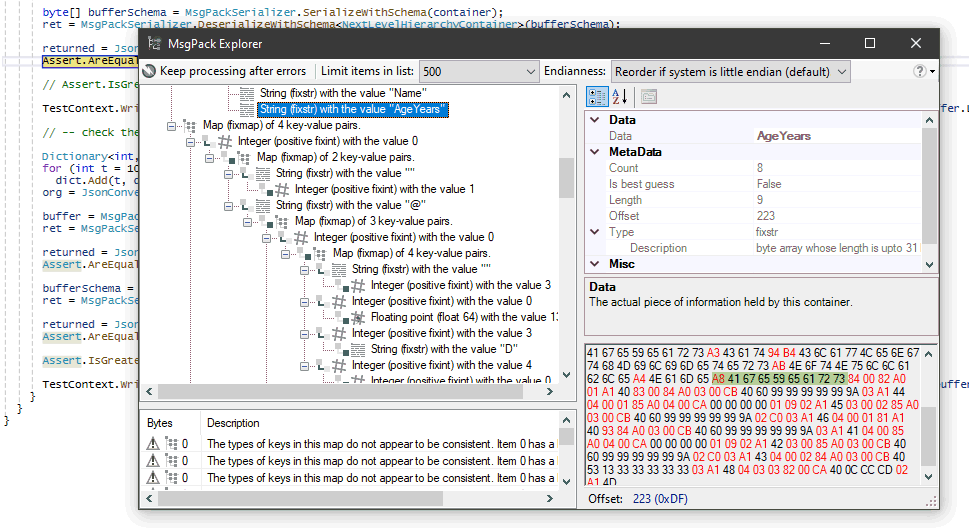969x528 pixels.
Task: Collapse the Data category in properties
Action: 595,120
